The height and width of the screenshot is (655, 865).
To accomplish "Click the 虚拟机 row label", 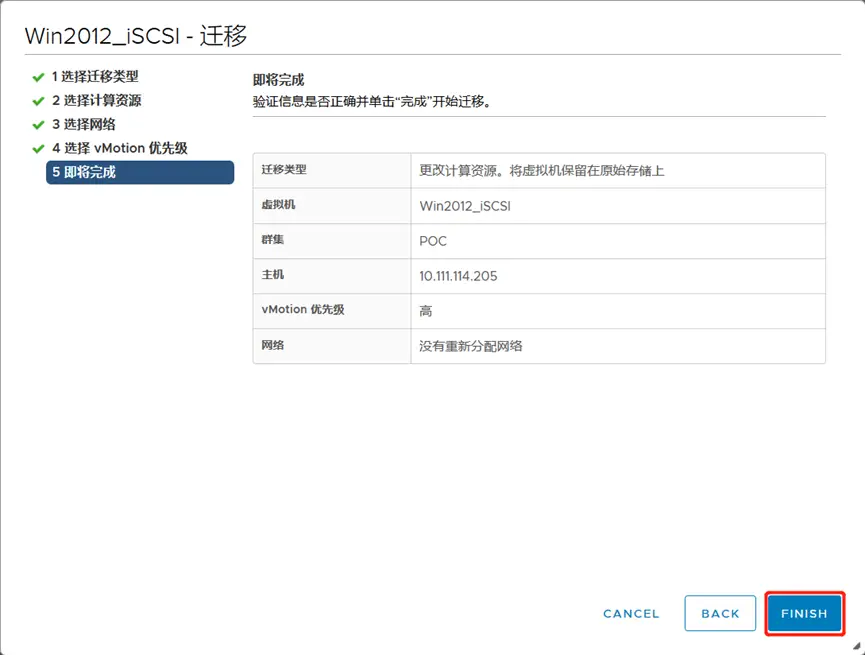I will click(x=278, y=205).
